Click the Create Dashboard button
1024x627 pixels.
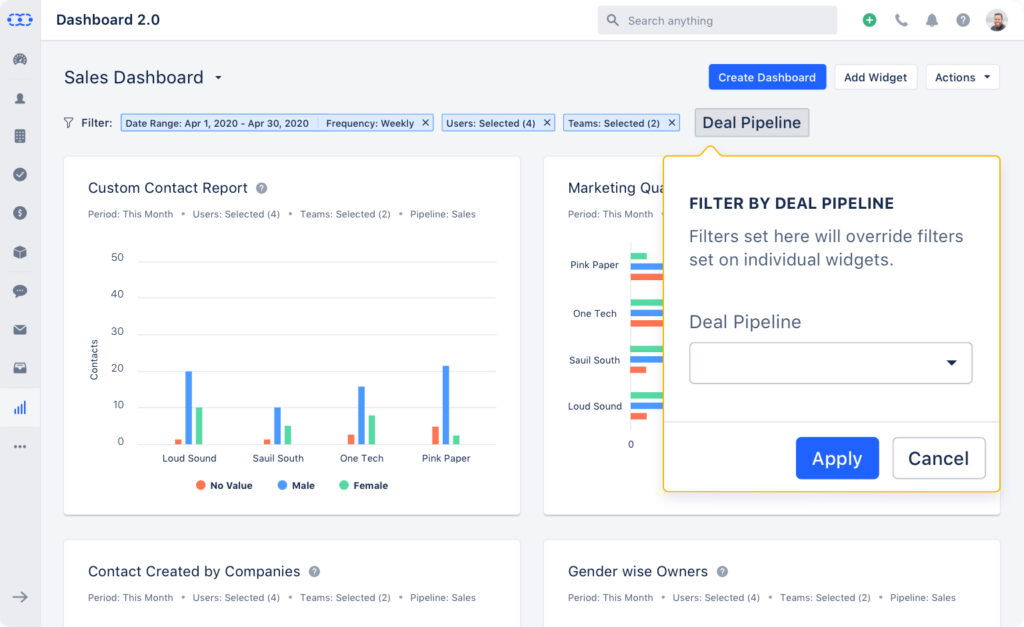(x=767, y=77)
